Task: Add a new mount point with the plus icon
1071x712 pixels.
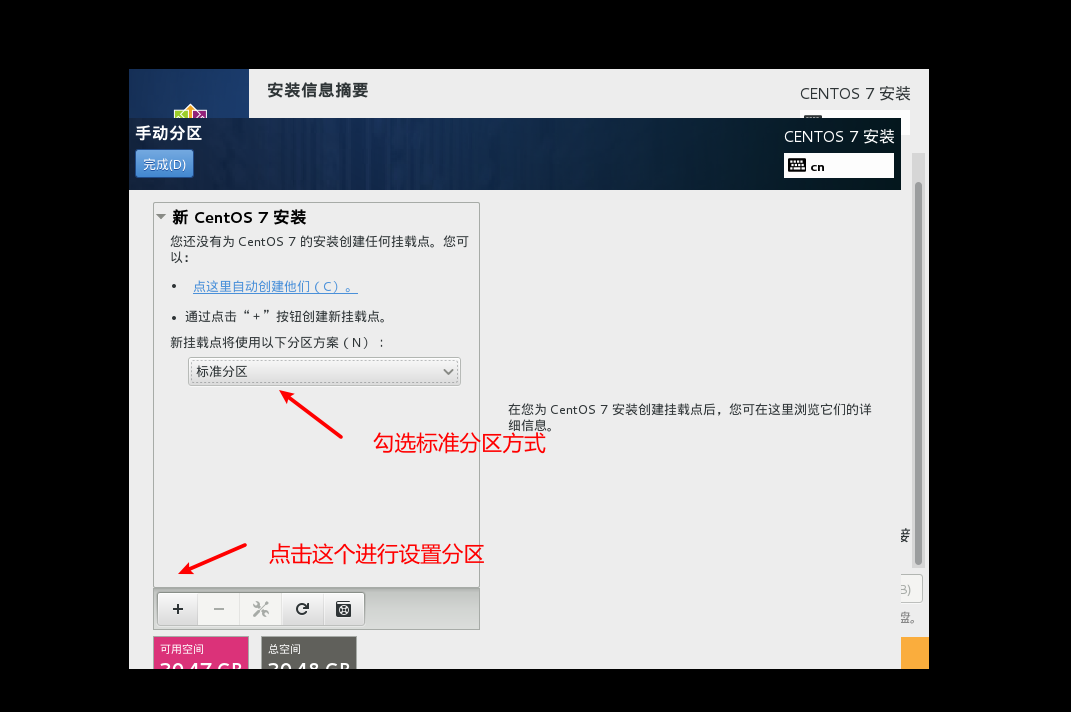Action: [177, 608]
